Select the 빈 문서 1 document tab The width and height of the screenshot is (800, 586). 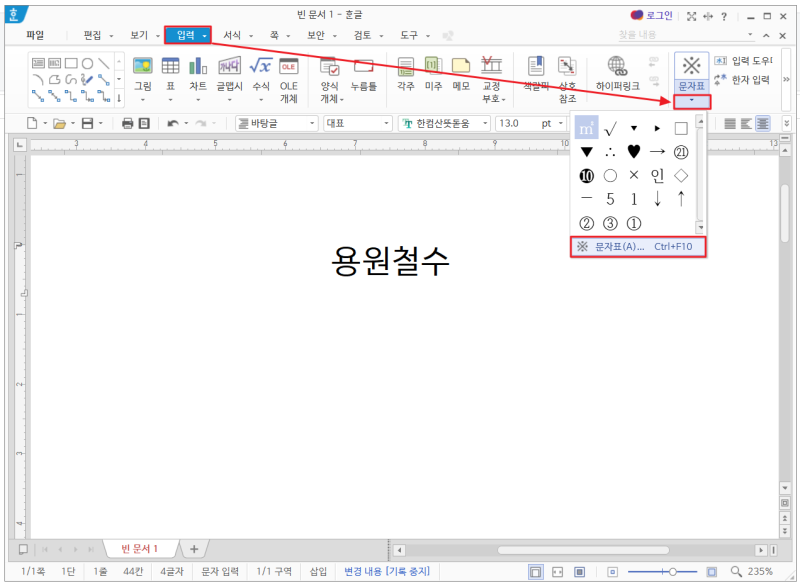[139, 549]
